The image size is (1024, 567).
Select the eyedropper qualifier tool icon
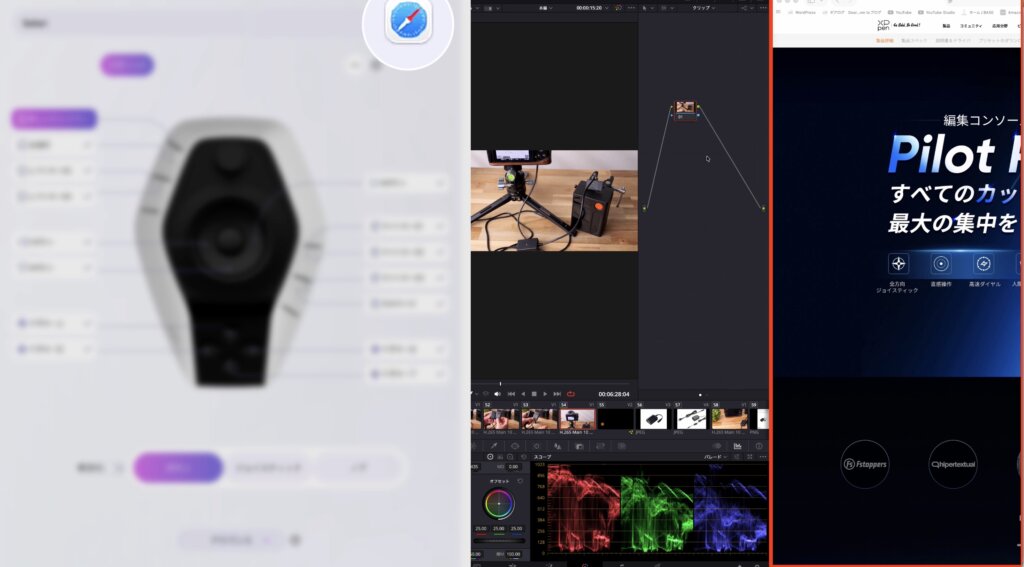coord(494,446)
